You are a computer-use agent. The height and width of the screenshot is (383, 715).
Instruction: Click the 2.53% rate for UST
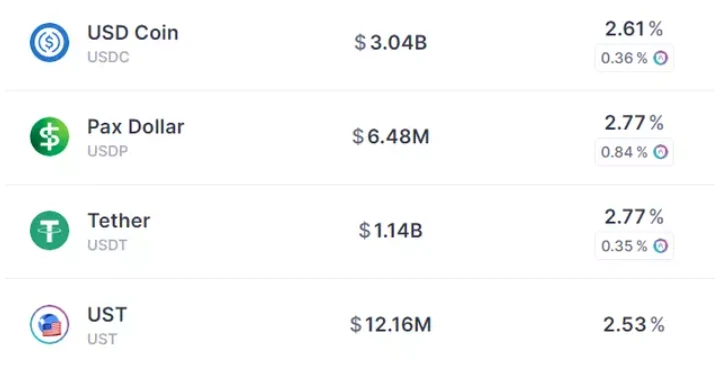(x=634, y=324)
